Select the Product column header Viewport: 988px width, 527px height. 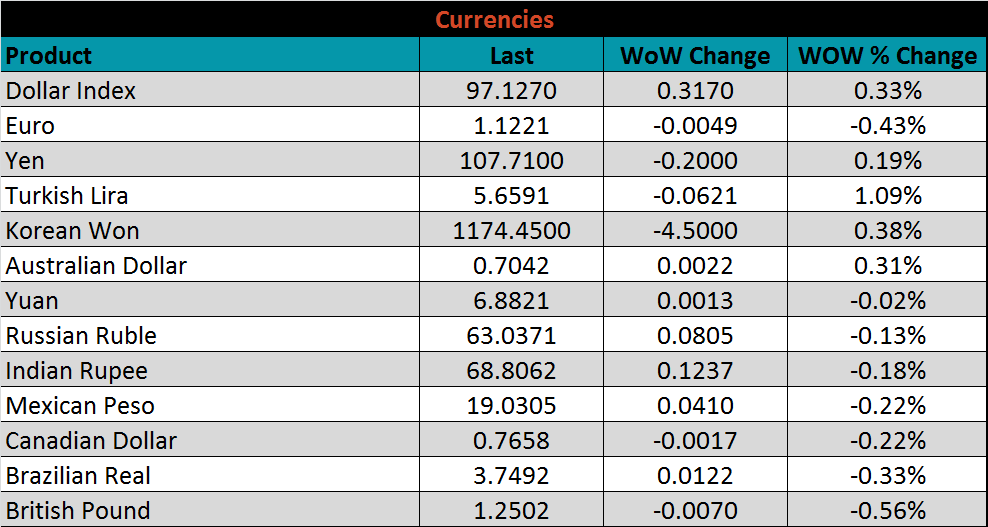[x=49, y=55]
